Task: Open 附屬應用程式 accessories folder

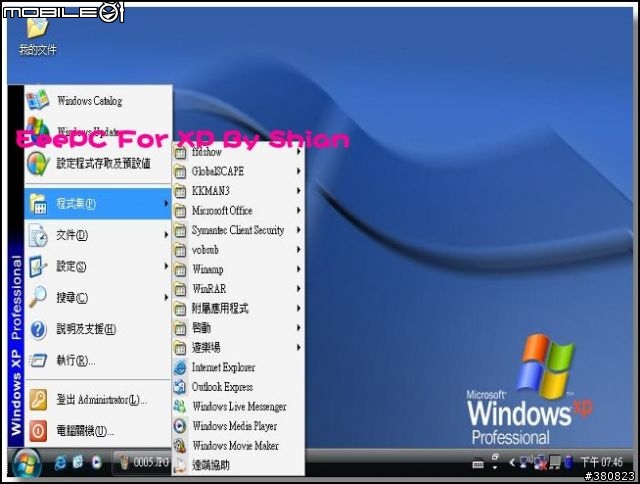Action: point(238,309)
